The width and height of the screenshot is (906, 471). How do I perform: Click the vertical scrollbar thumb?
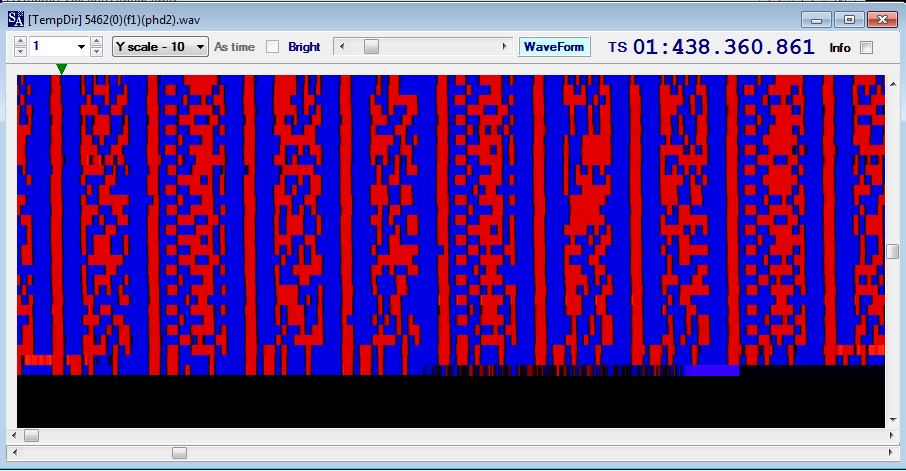coord(892,251)
